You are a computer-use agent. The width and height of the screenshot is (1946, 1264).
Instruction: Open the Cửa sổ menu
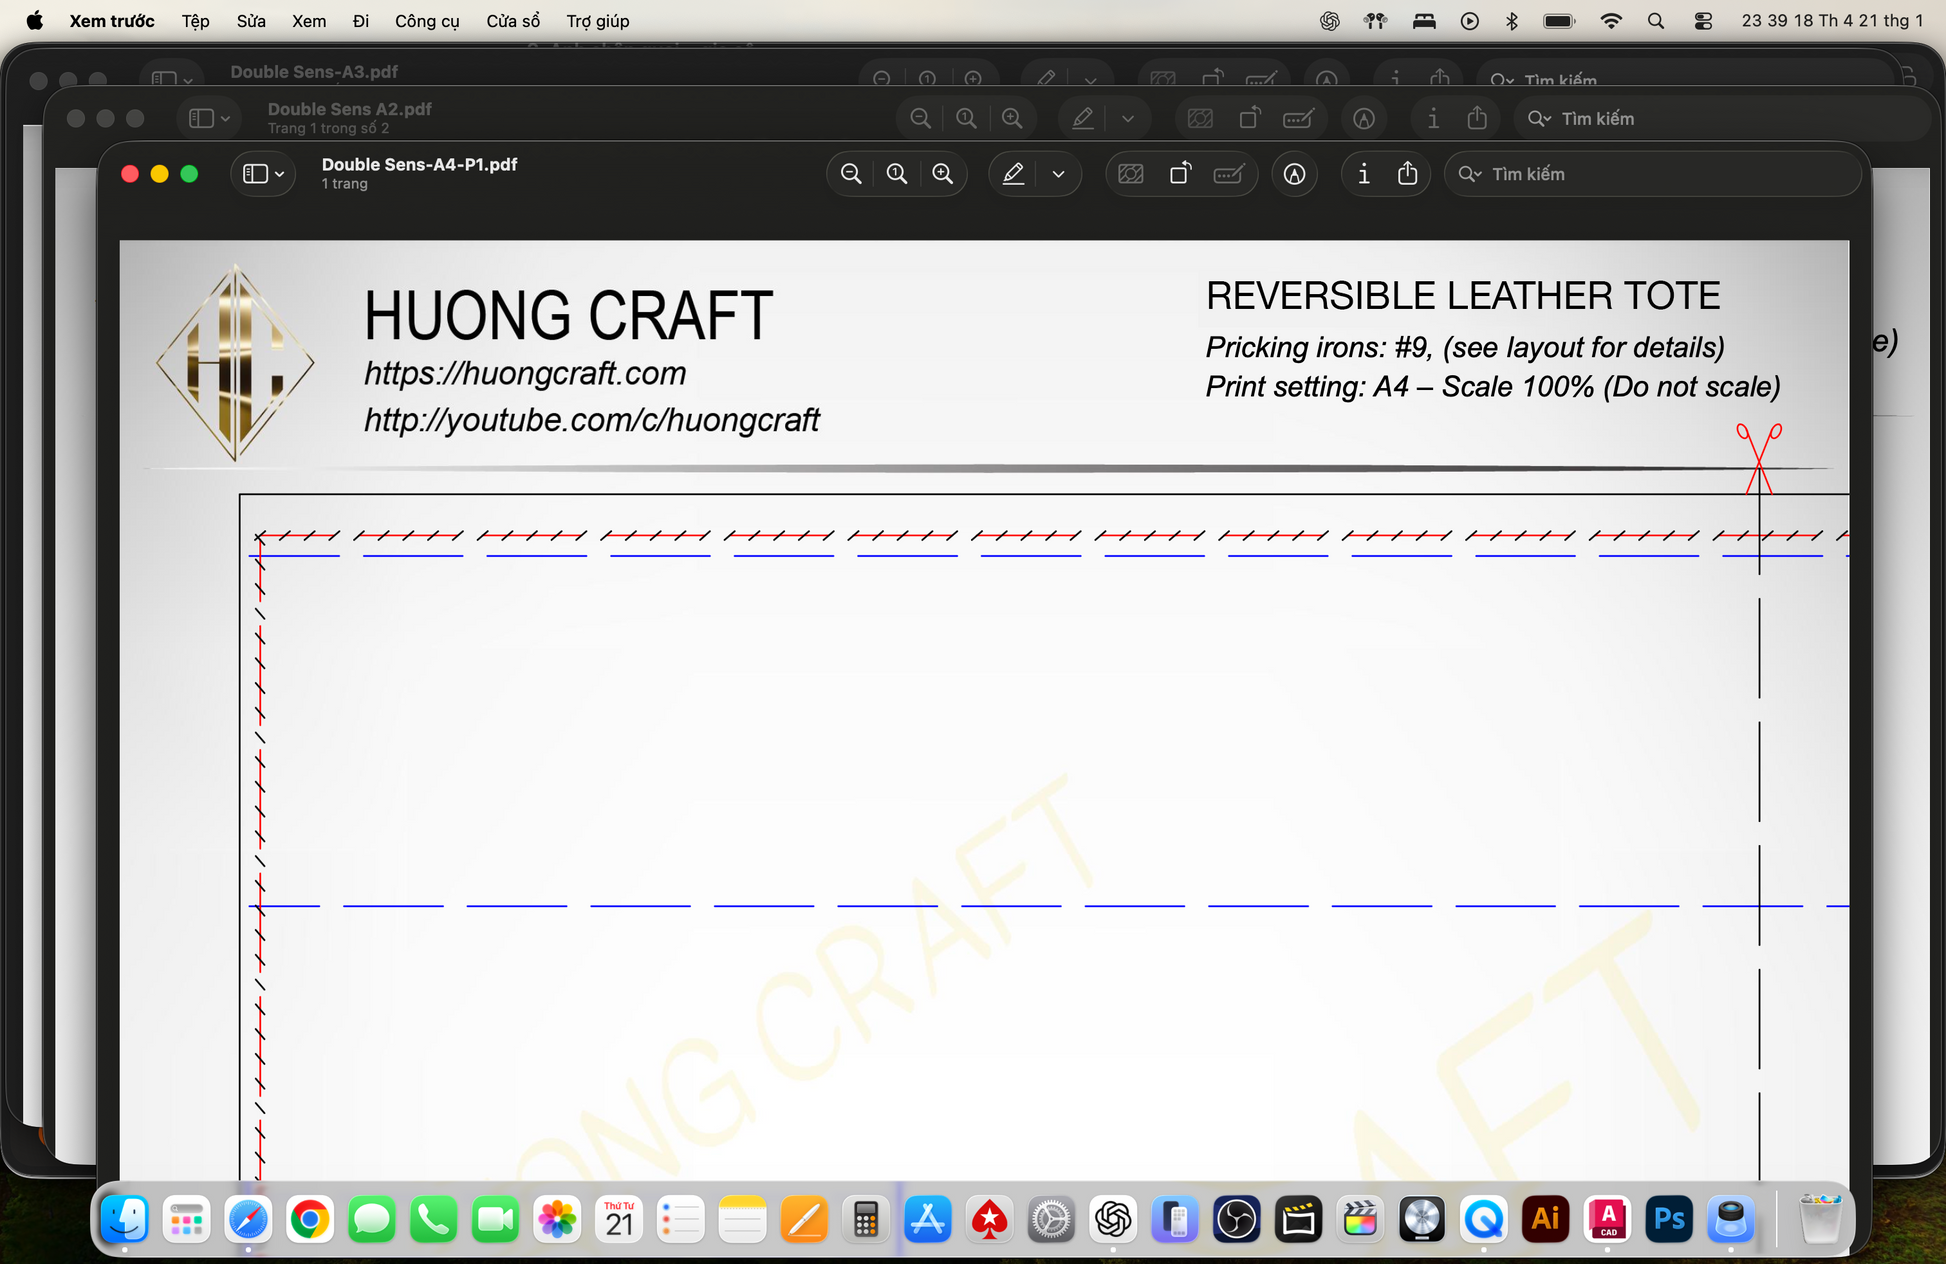[x=513, y=21]
